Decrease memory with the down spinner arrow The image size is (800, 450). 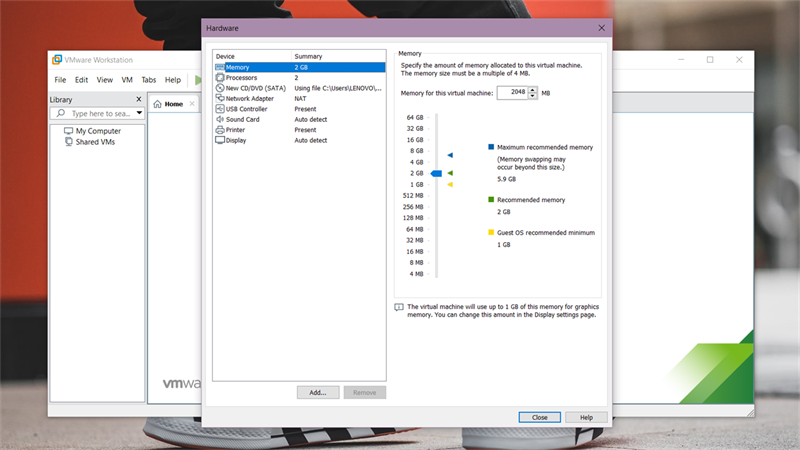[533, 96]
